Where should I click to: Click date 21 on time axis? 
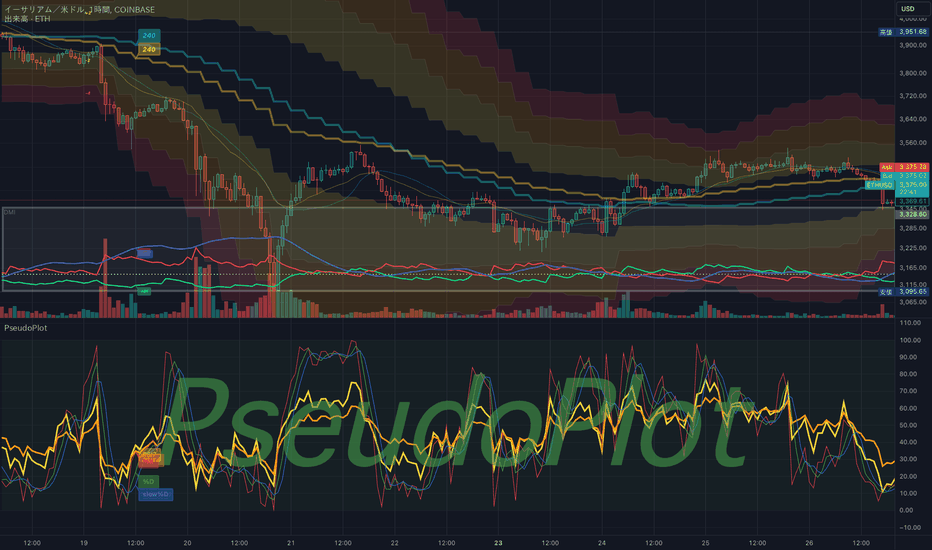click(291, 543)
